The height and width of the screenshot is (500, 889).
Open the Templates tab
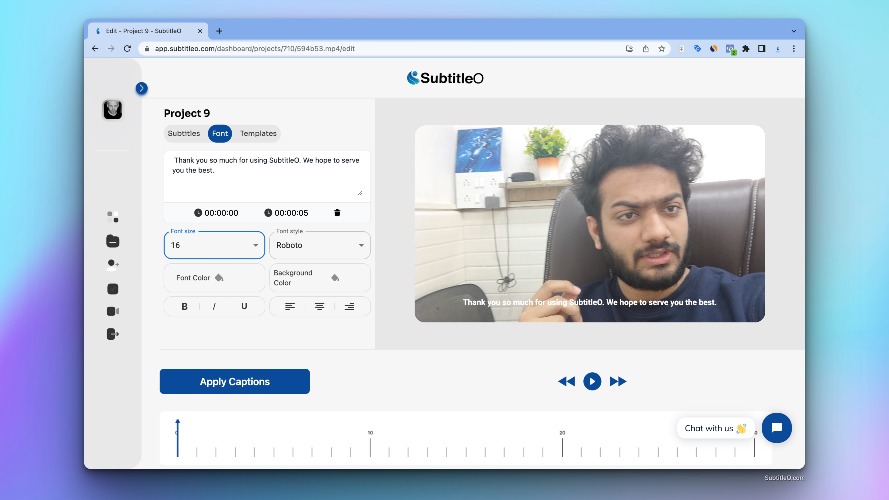pos(258,133)
